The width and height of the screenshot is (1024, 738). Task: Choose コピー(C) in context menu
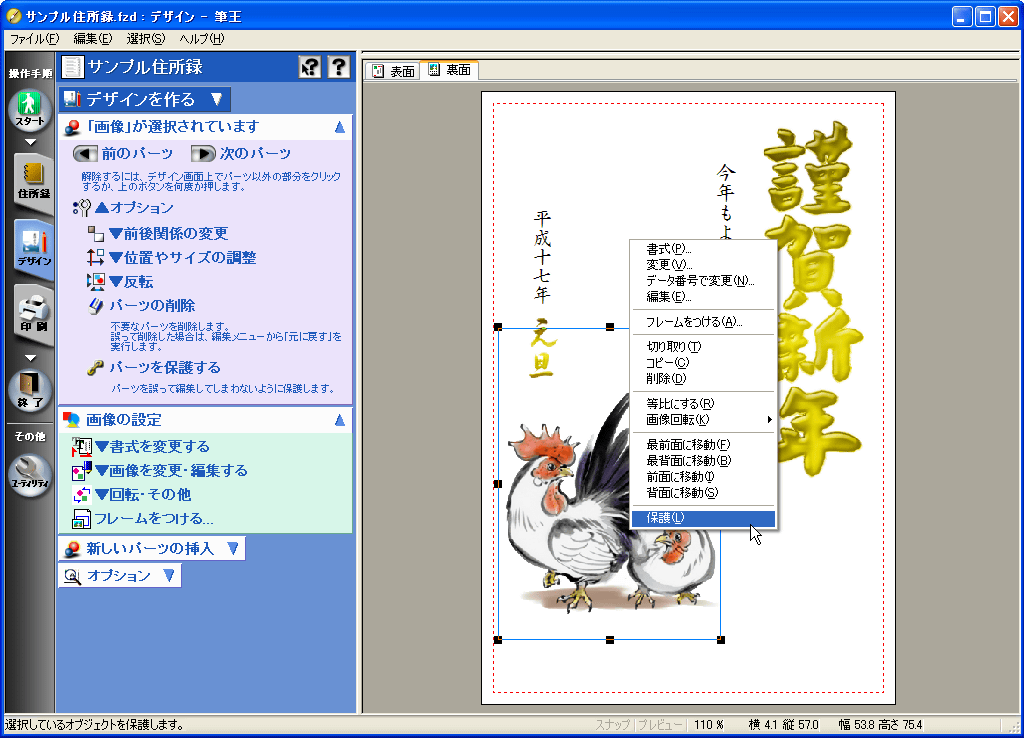(703, 362)
